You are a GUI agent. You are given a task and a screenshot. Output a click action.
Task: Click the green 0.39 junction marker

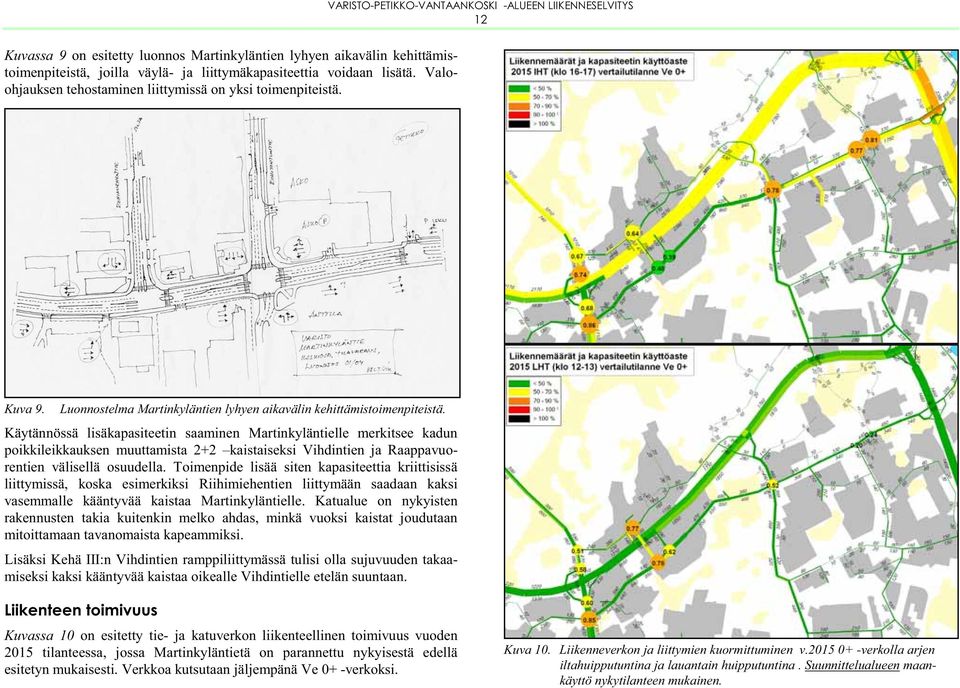pyautogui.click(x=670, y=258)
